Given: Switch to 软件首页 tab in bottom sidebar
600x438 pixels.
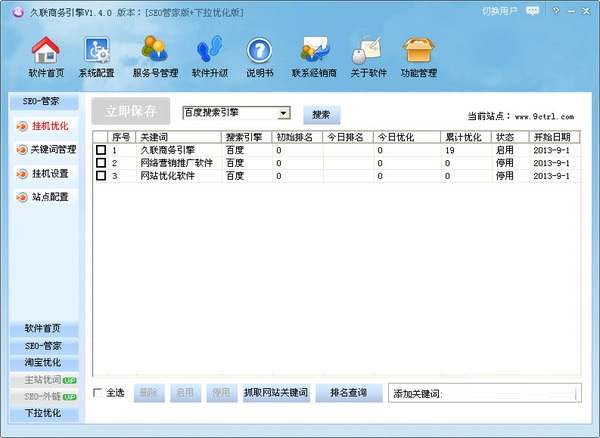Looking at the screenshot, I should coord(44,329).
